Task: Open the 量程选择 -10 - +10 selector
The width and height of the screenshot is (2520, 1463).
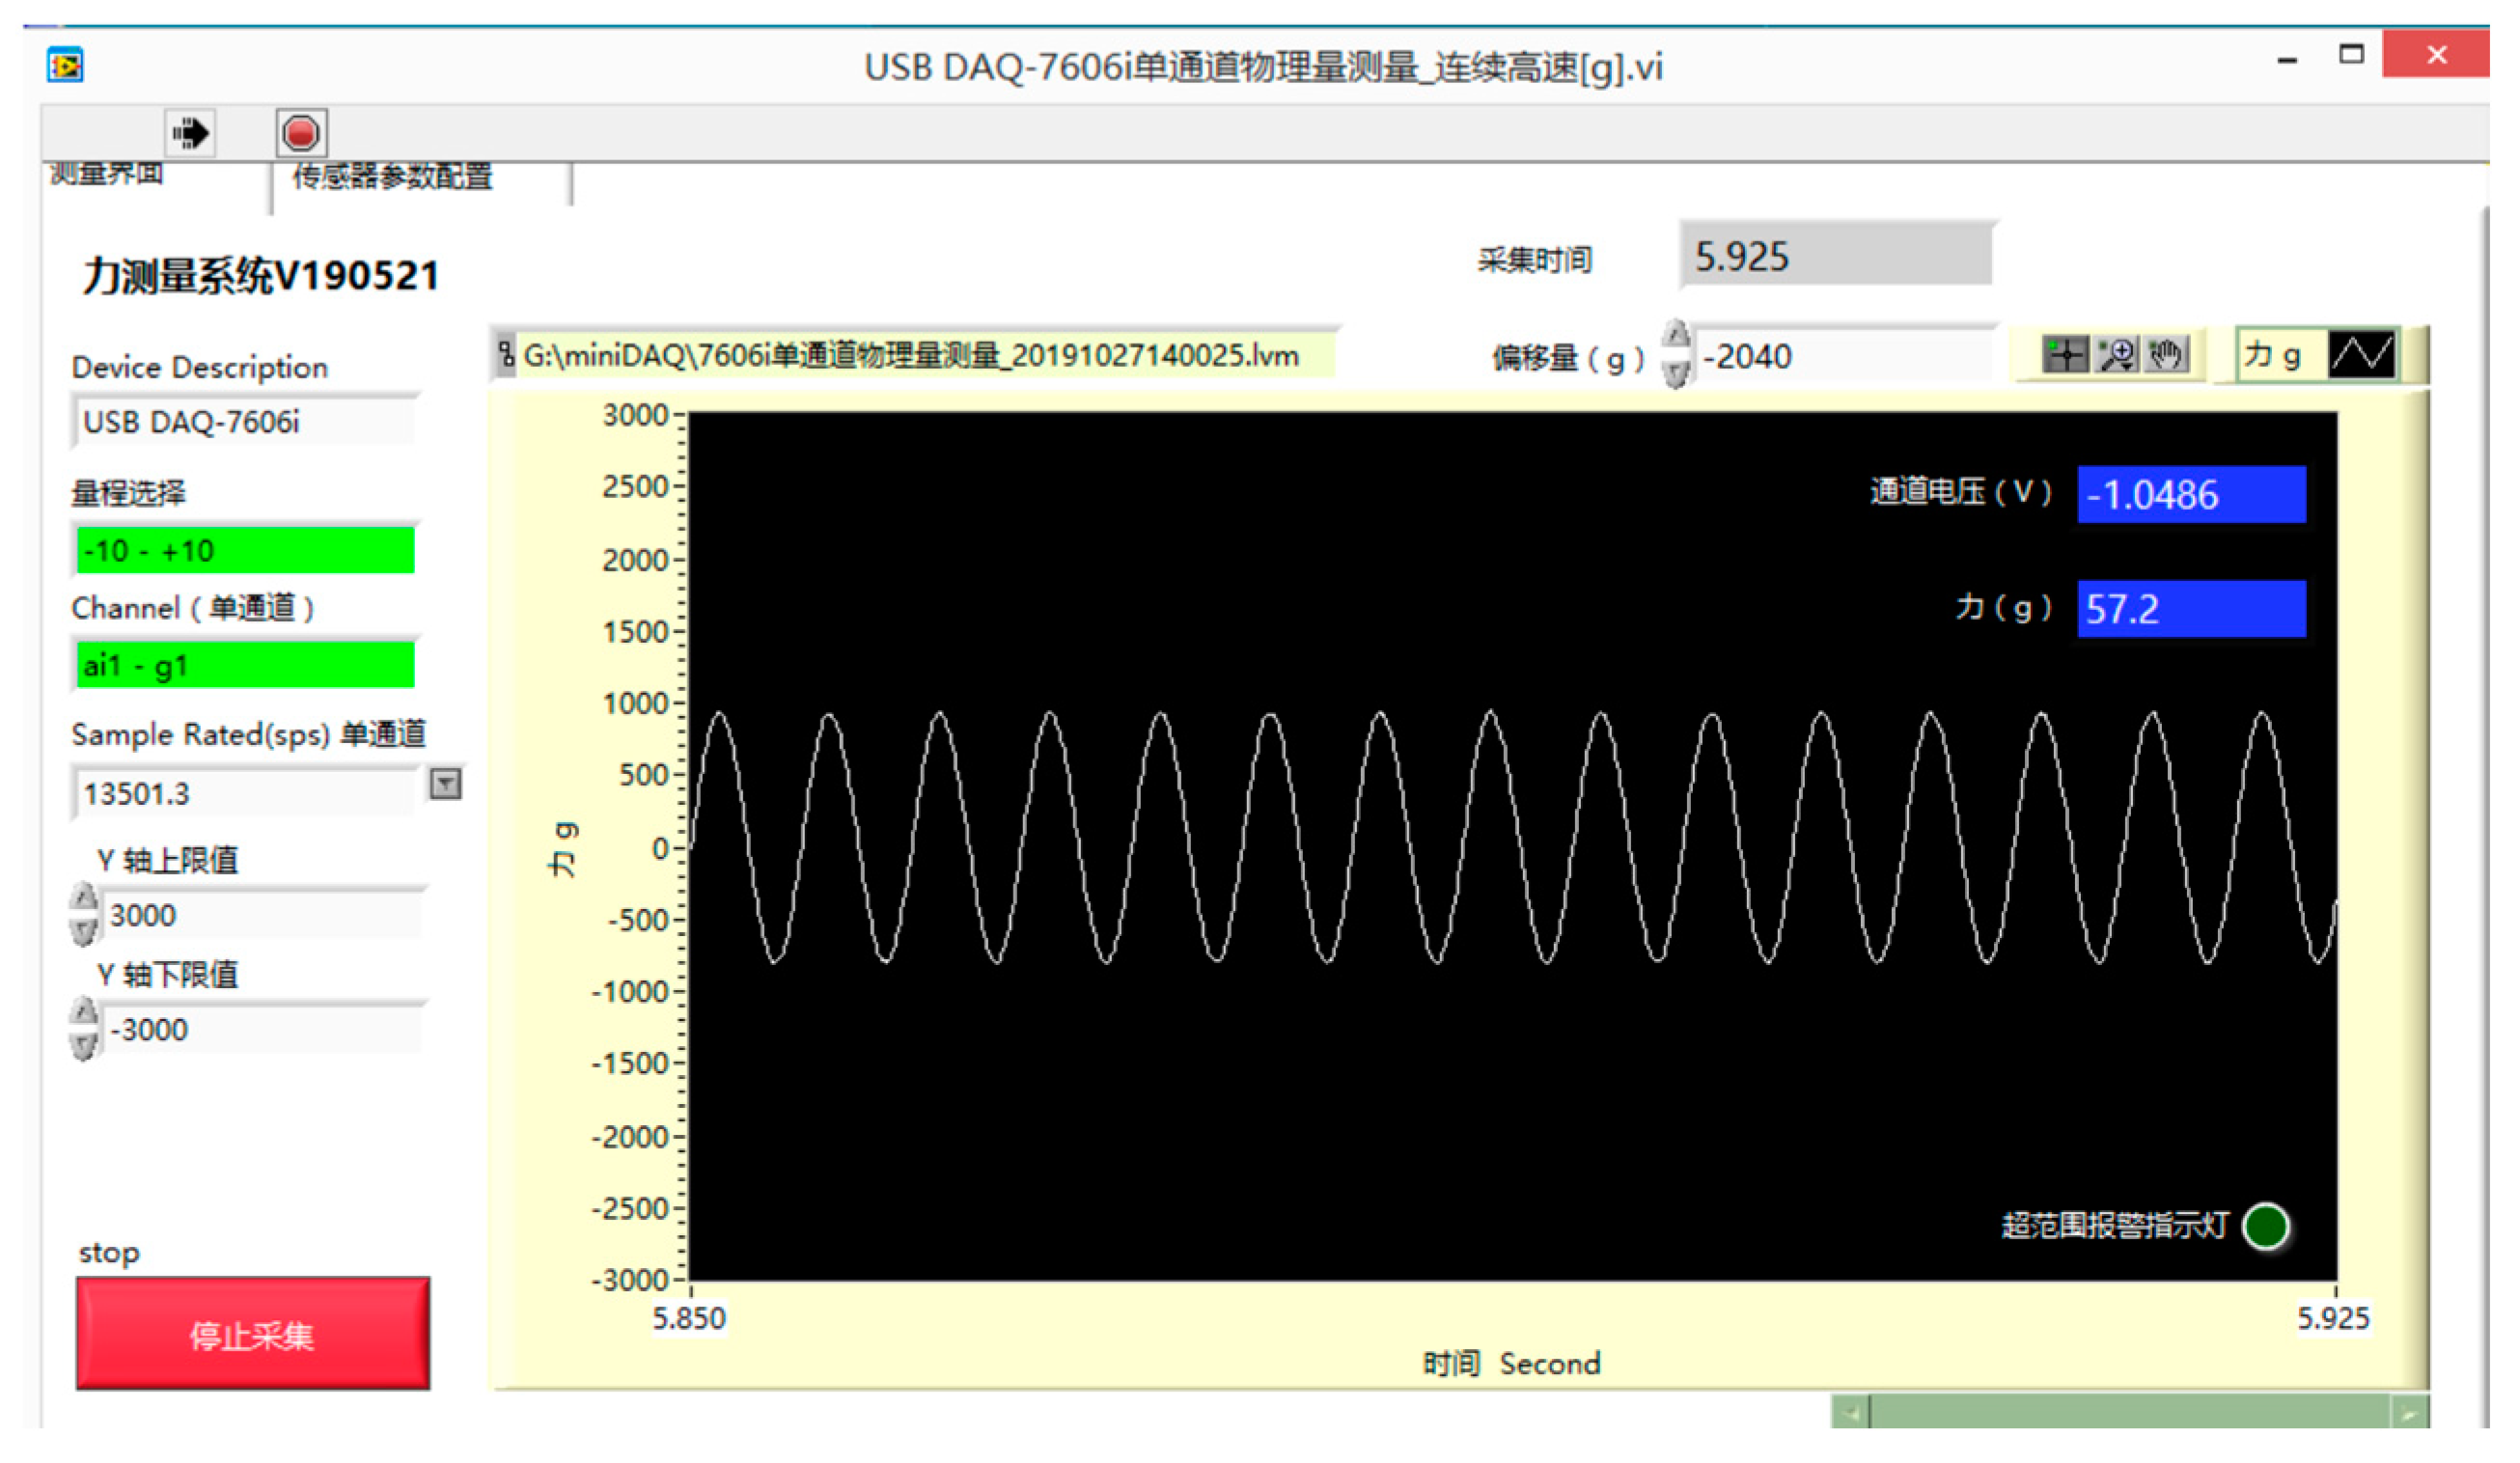Action: [x=245, y=551]
